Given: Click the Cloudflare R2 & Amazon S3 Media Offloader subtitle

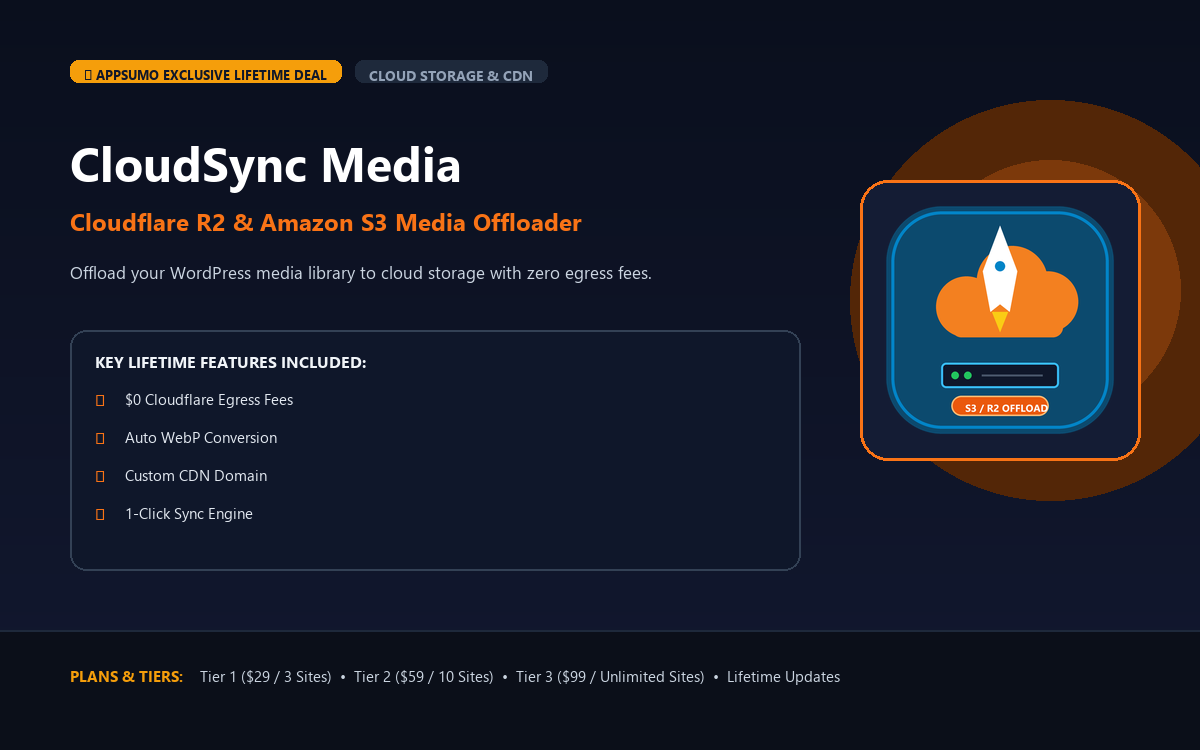Looking at the screenshot, I should tap(326, 223).
